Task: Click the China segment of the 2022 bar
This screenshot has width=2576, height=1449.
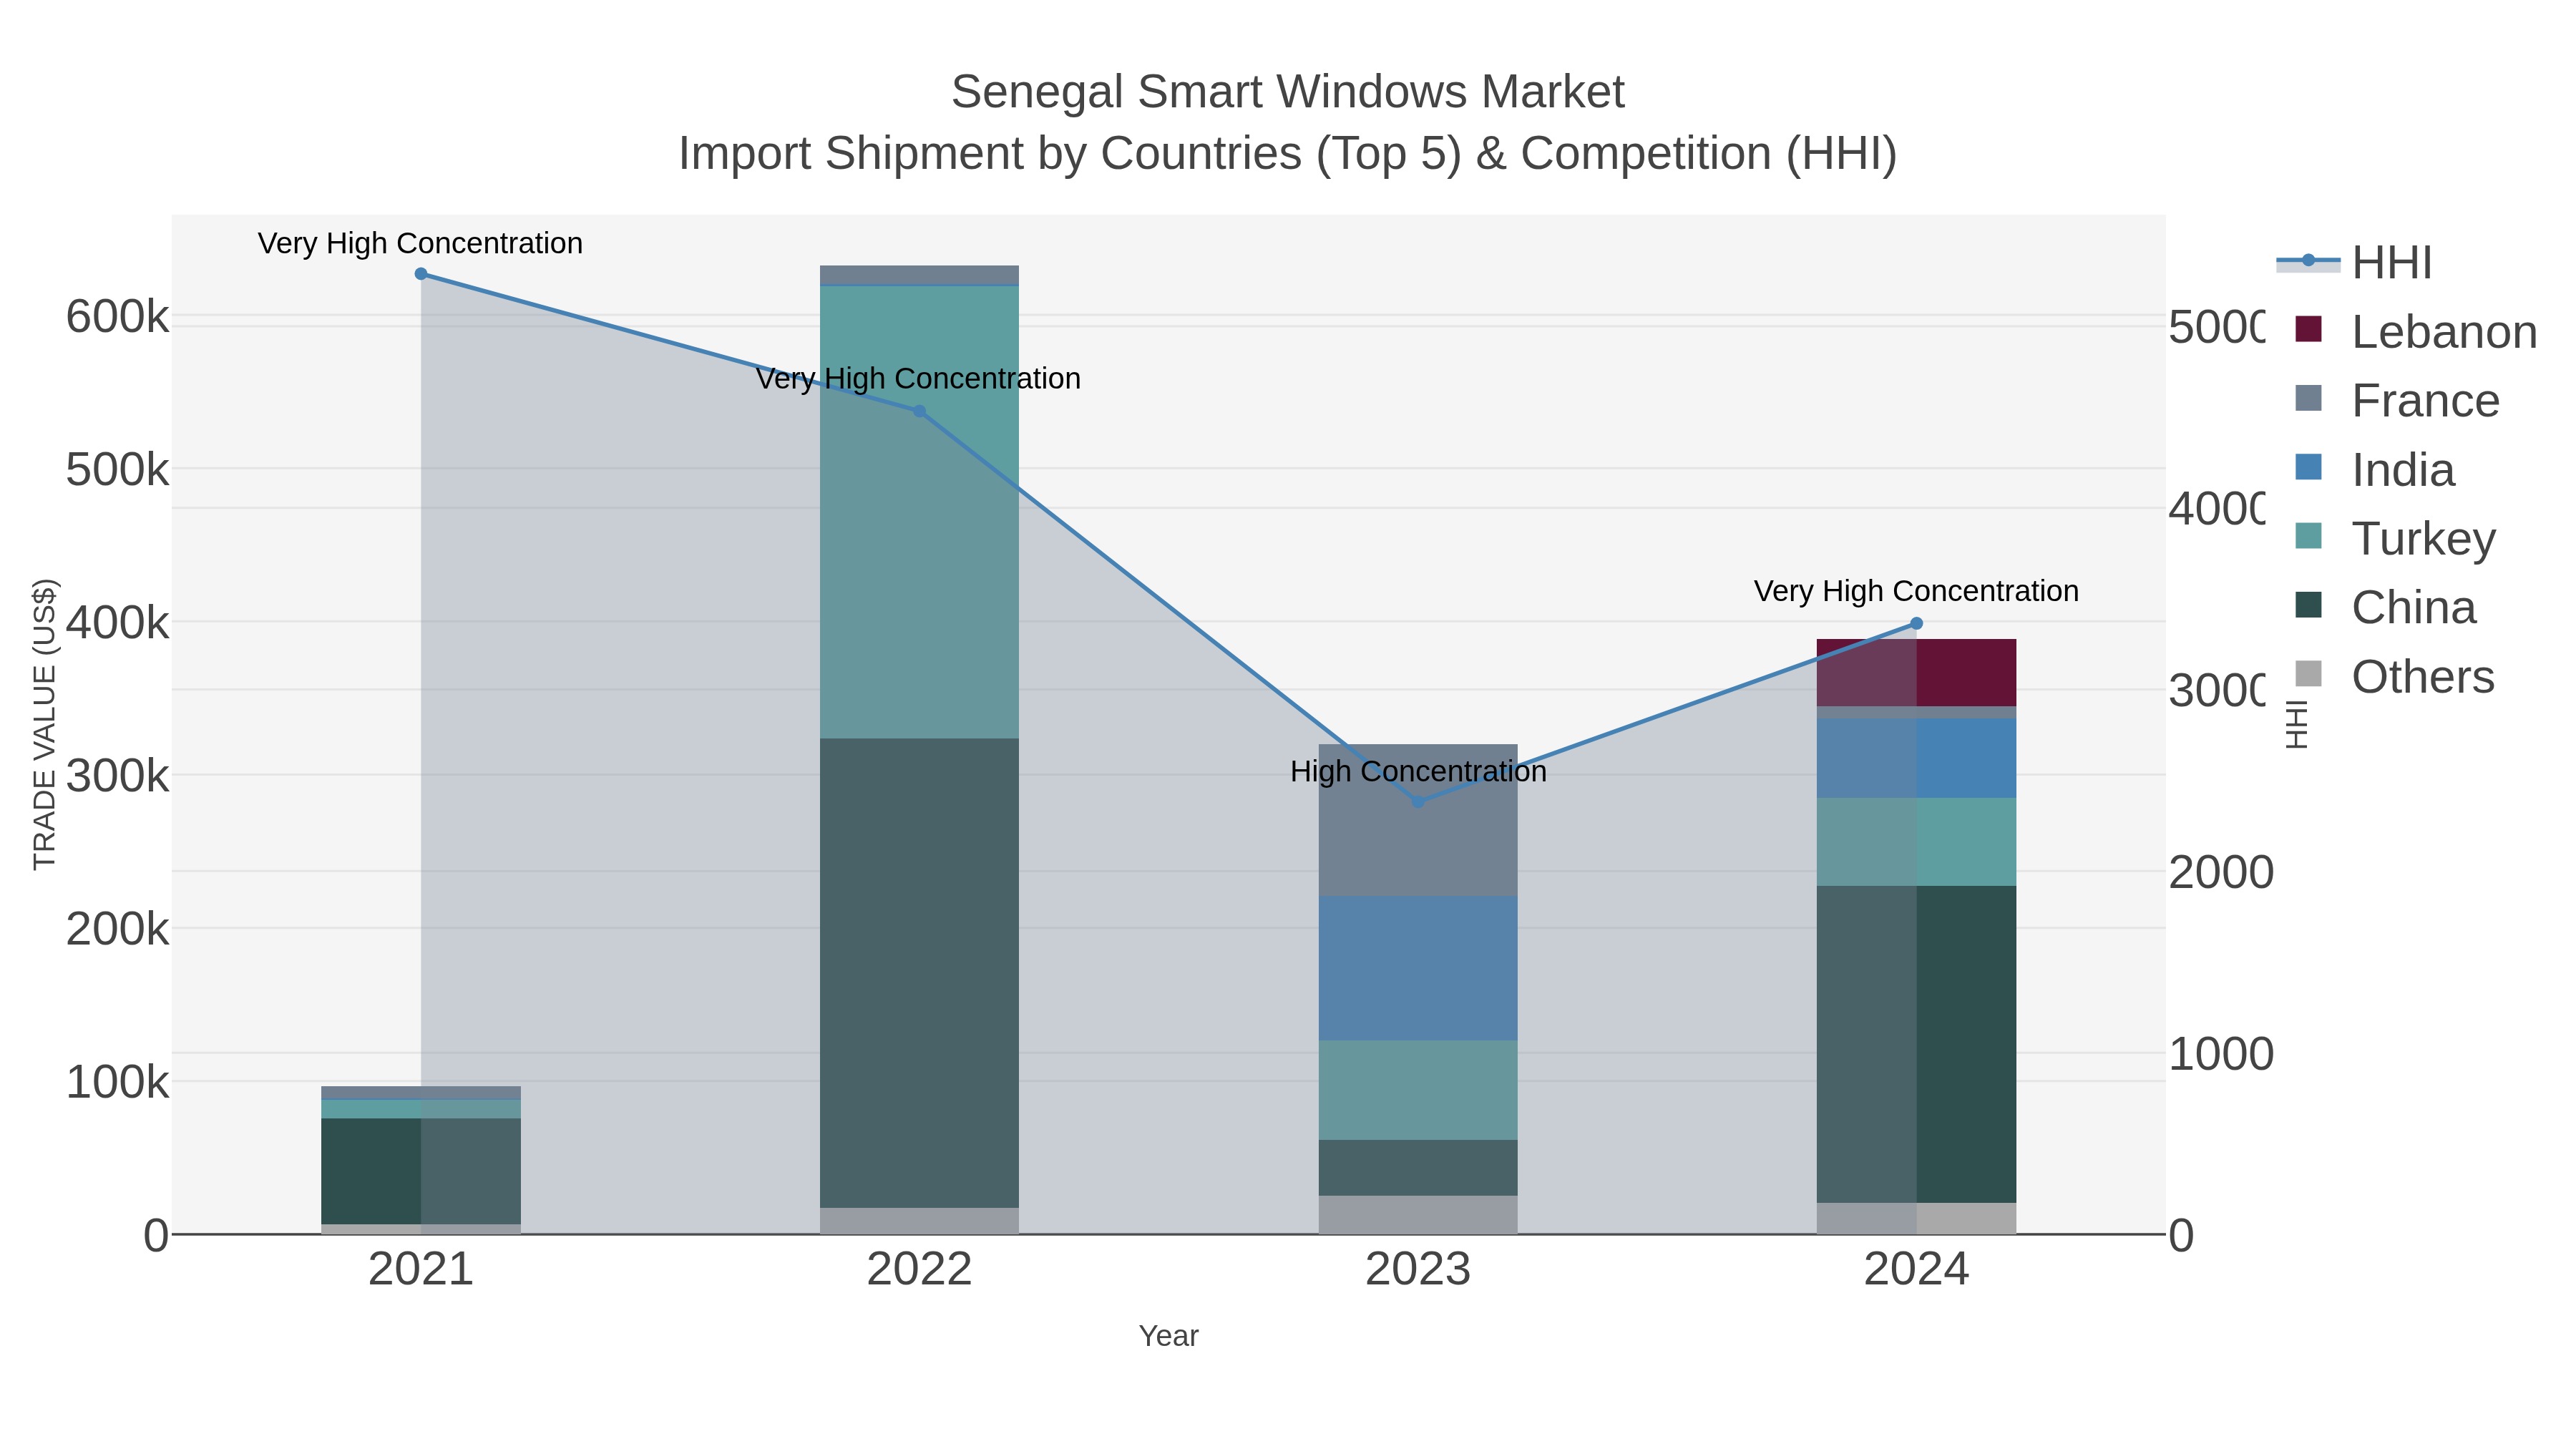Action: point(919,973)
